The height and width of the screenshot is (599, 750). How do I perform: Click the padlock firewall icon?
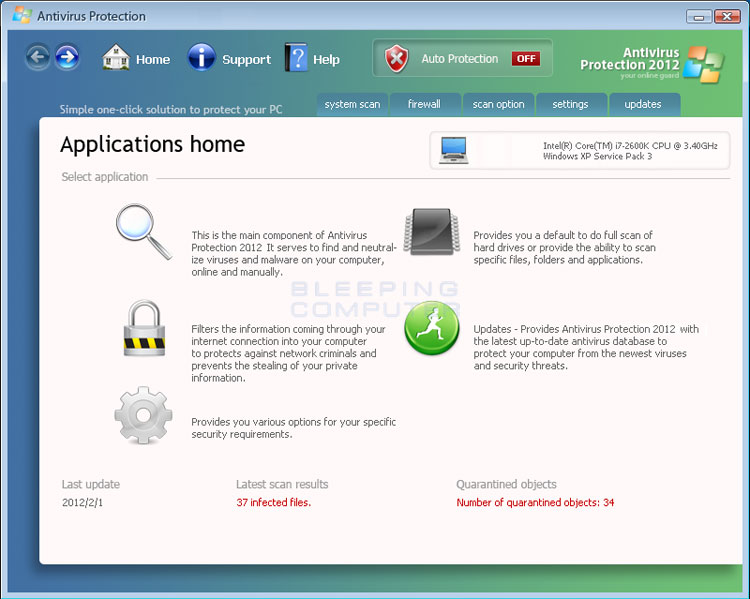144,328
